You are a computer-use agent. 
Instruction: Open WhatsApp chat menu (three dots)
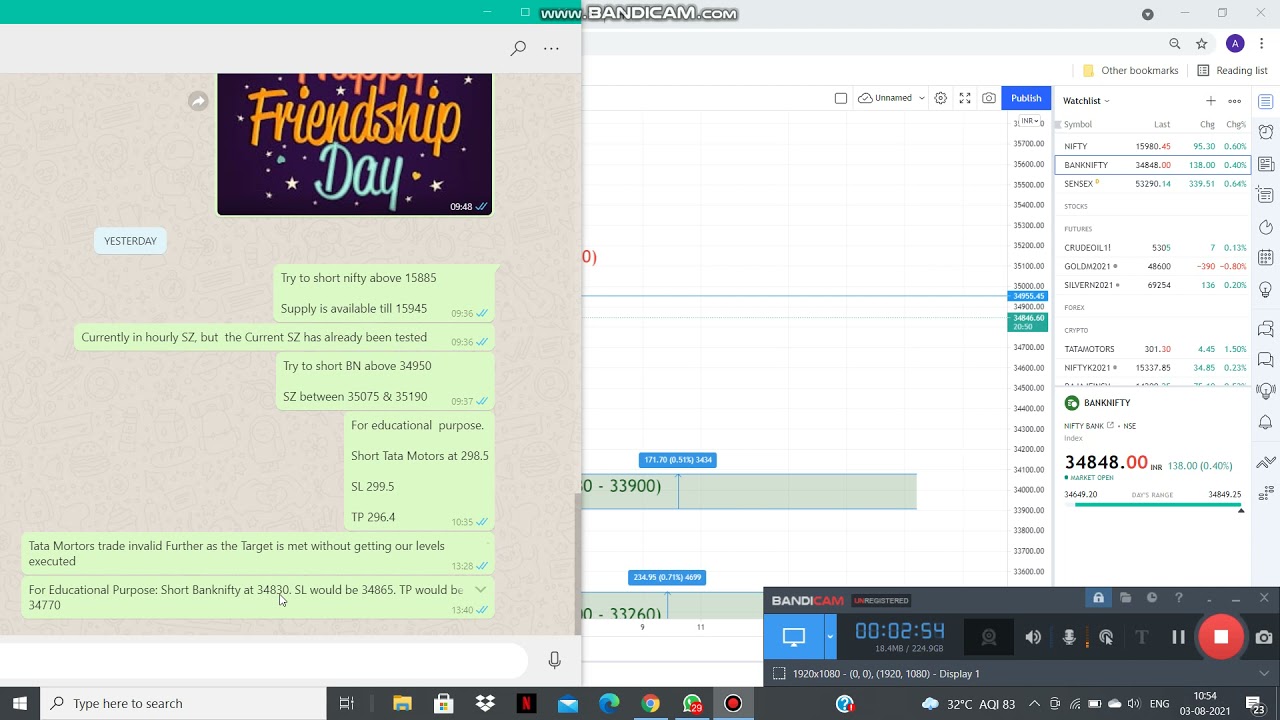tap(551, 48)
